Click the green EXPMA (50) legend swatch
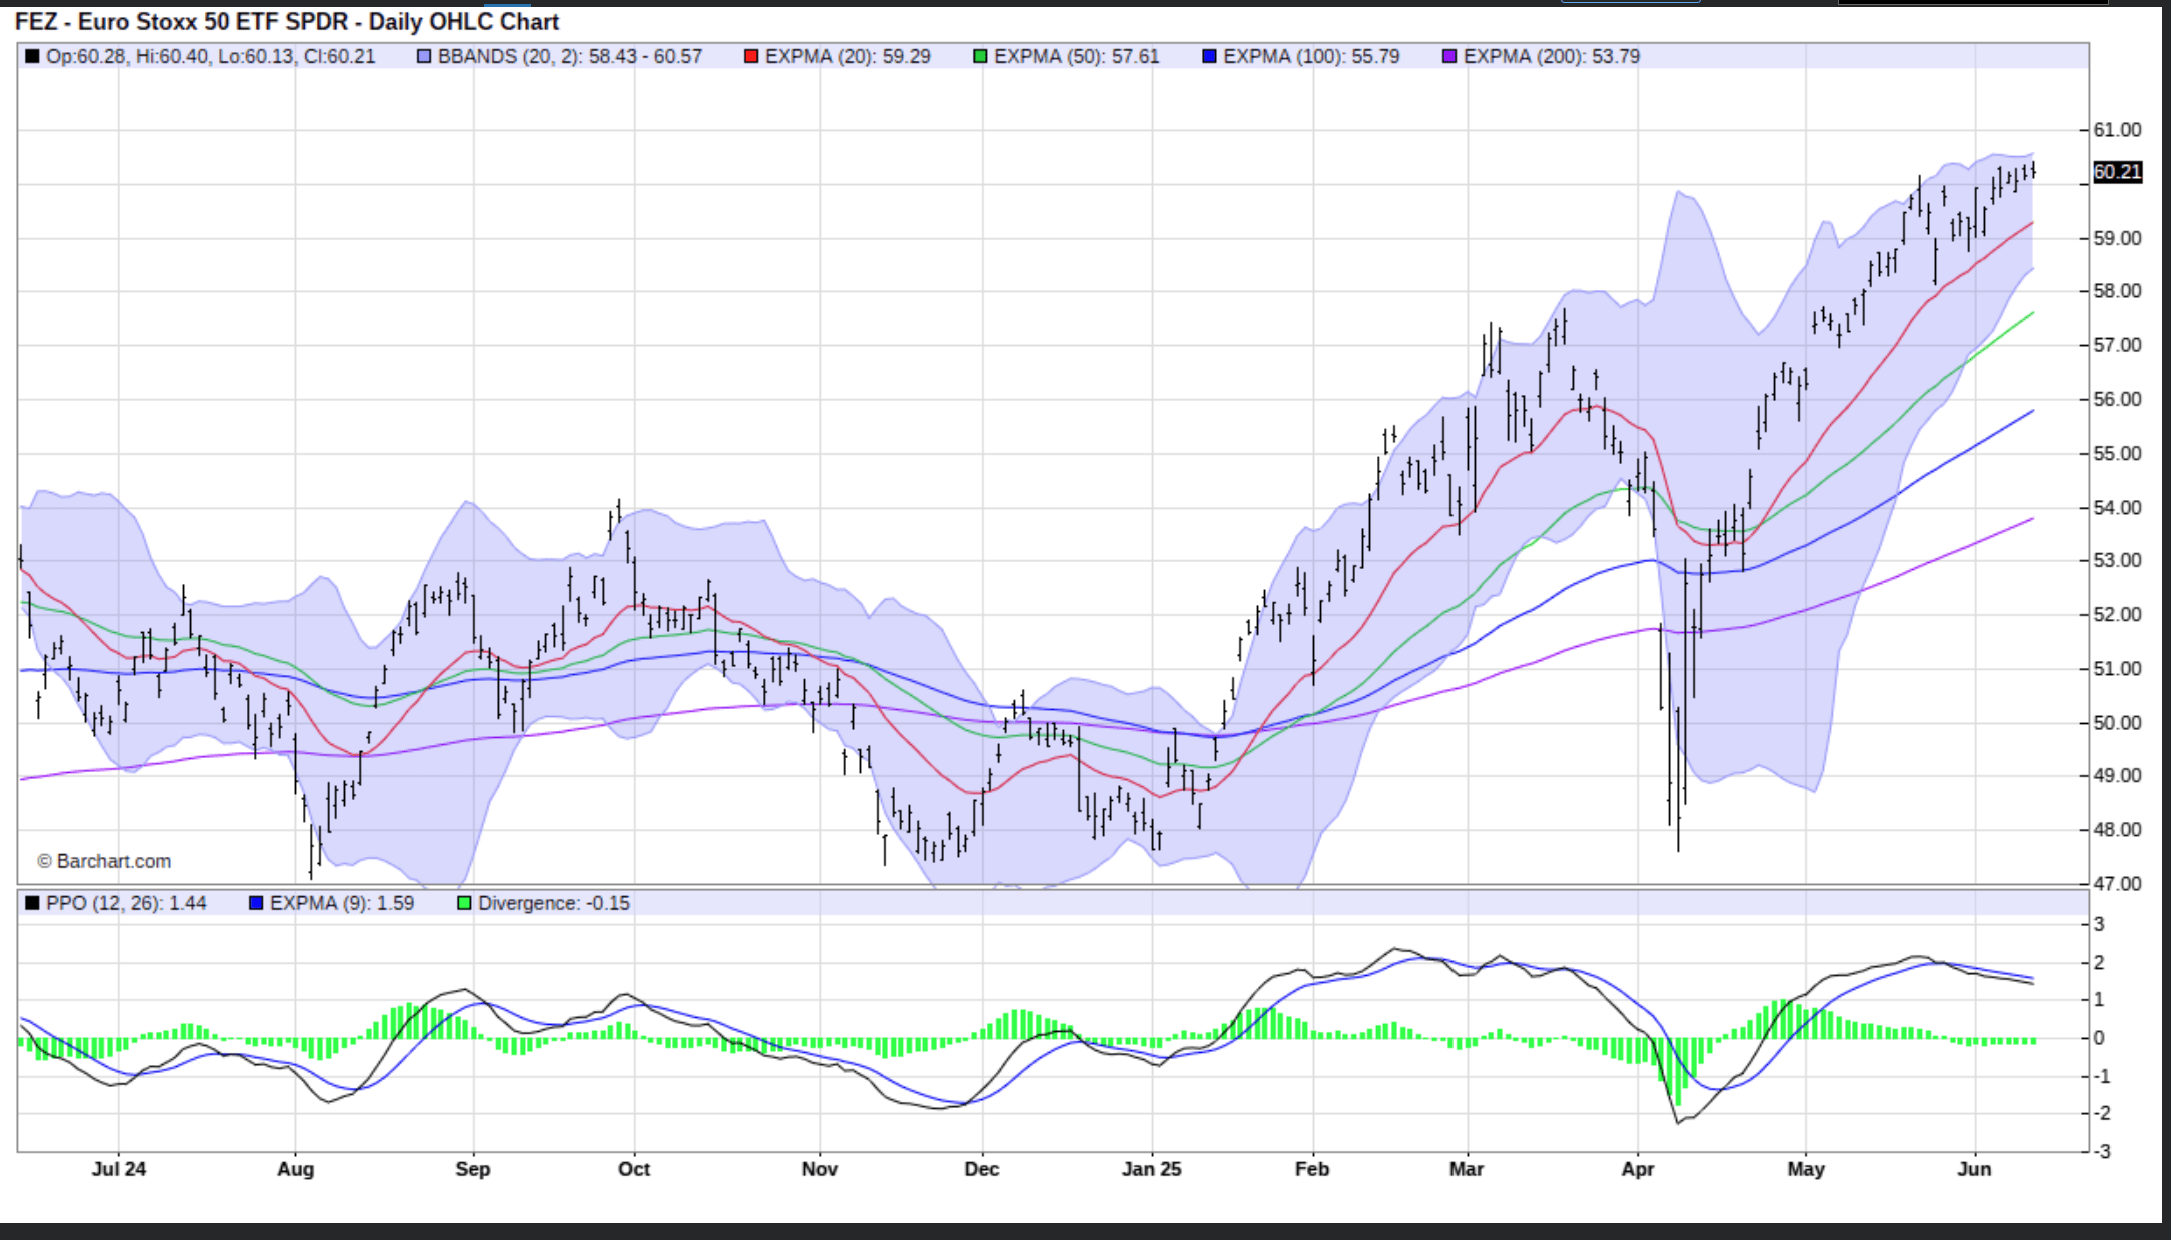The width and height of the screenshot is (2171, 1240). (x=980, y=57)
